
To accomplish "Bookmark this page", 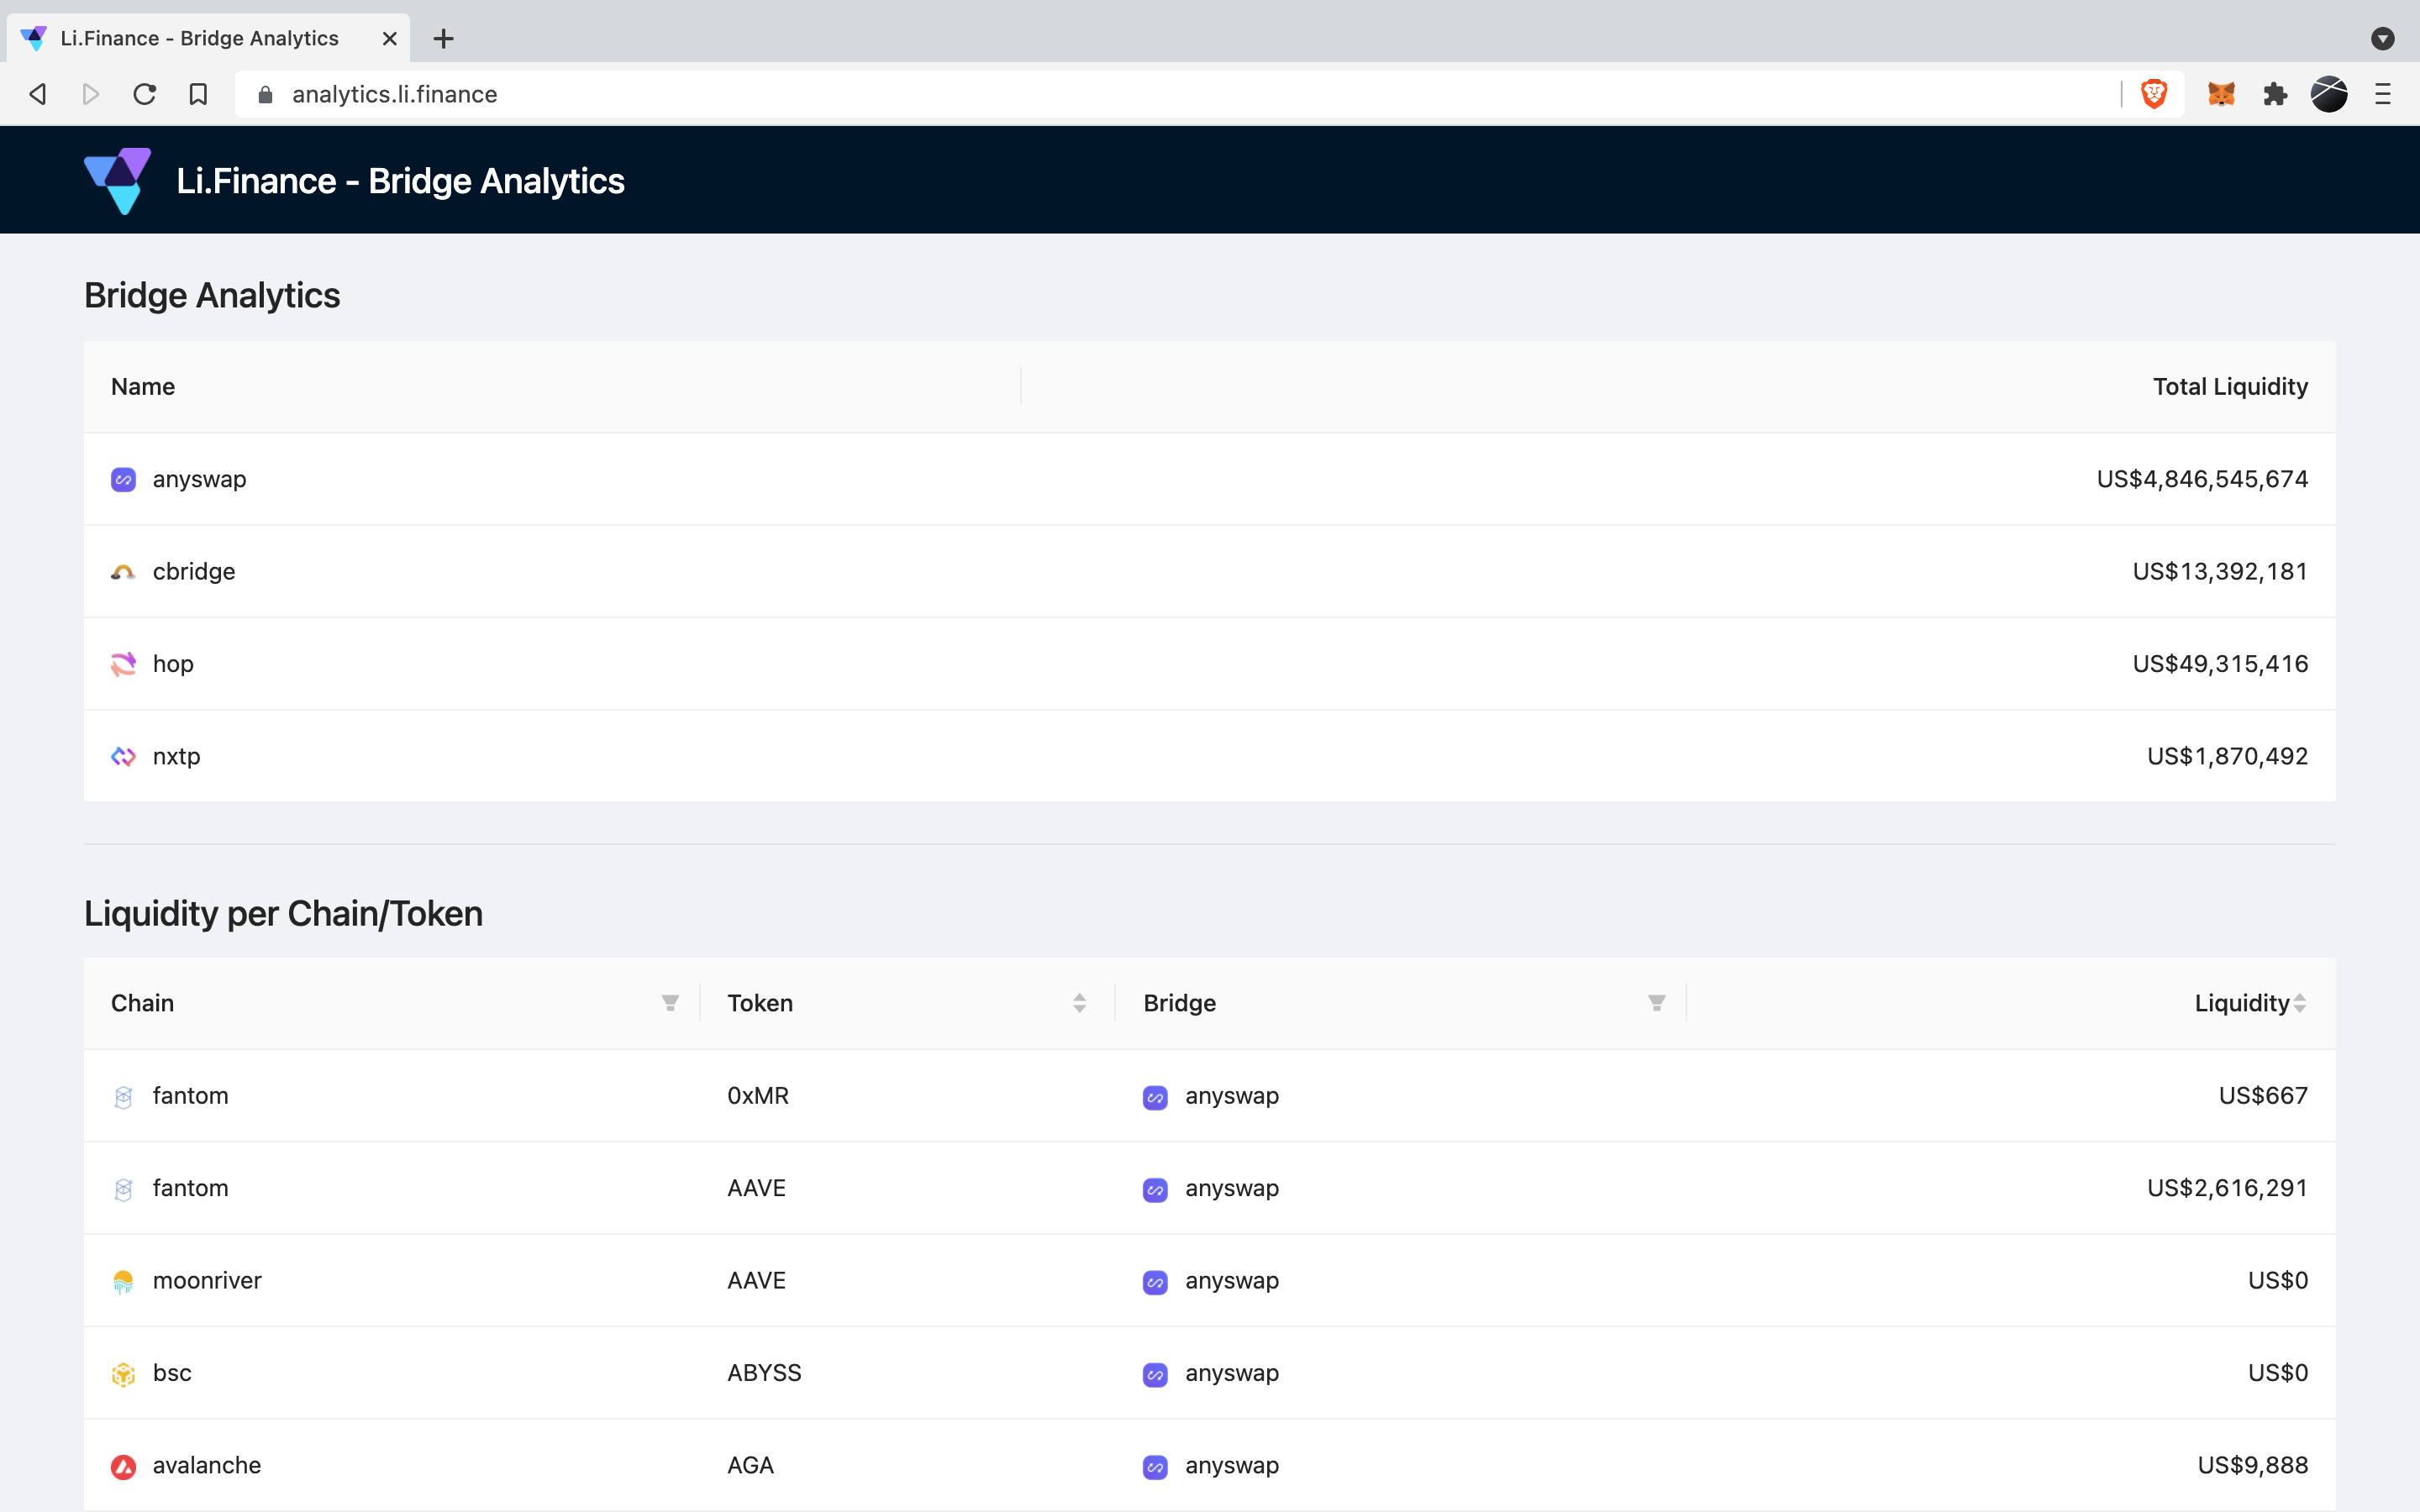I will click(x=198, y=94).
